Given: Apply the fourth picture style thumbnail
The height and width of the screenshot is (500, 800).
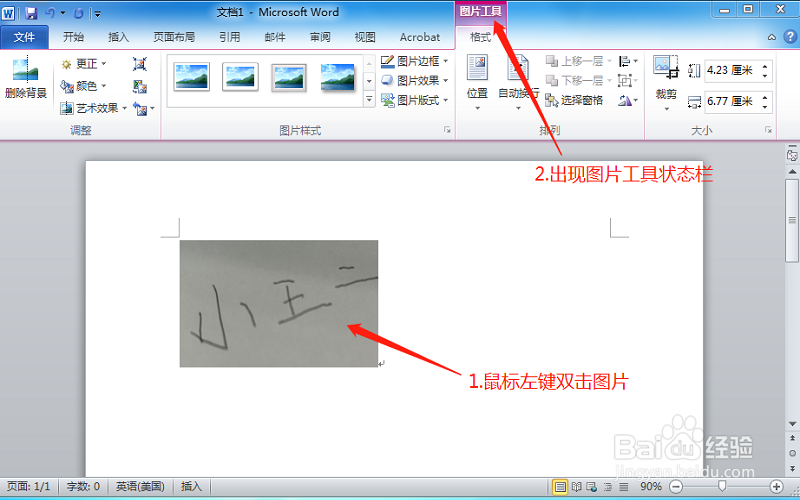Looking at the screenshot, I should pos(338,77).
